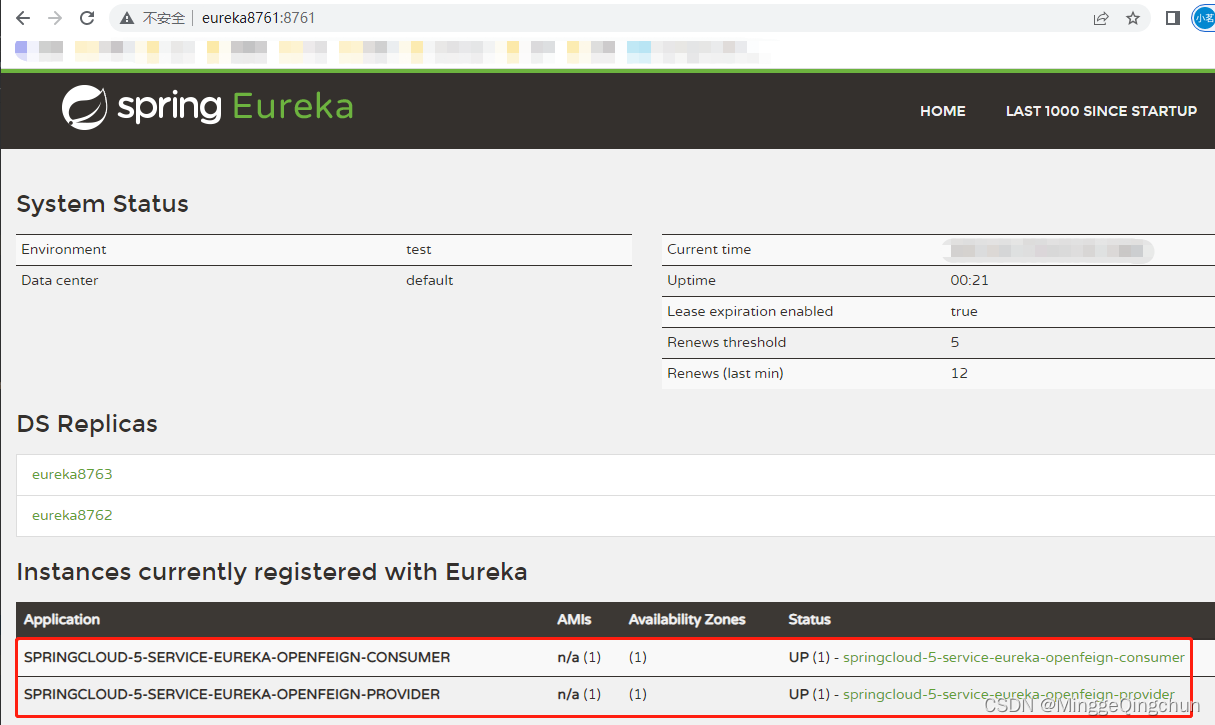Click UP (1) status in consumer row
The image size is (1215, 725).
809,657
